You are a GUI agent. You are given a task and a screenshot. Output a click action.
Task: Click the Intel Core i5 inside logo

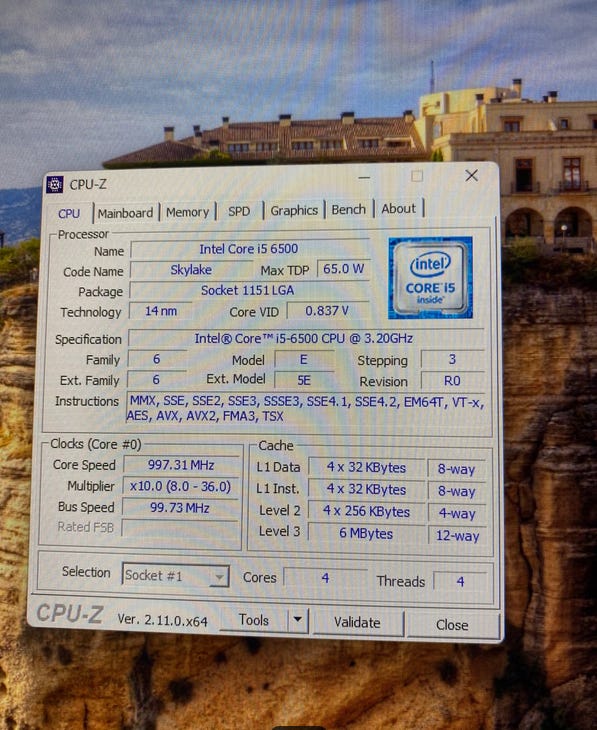tap(430, 278)
